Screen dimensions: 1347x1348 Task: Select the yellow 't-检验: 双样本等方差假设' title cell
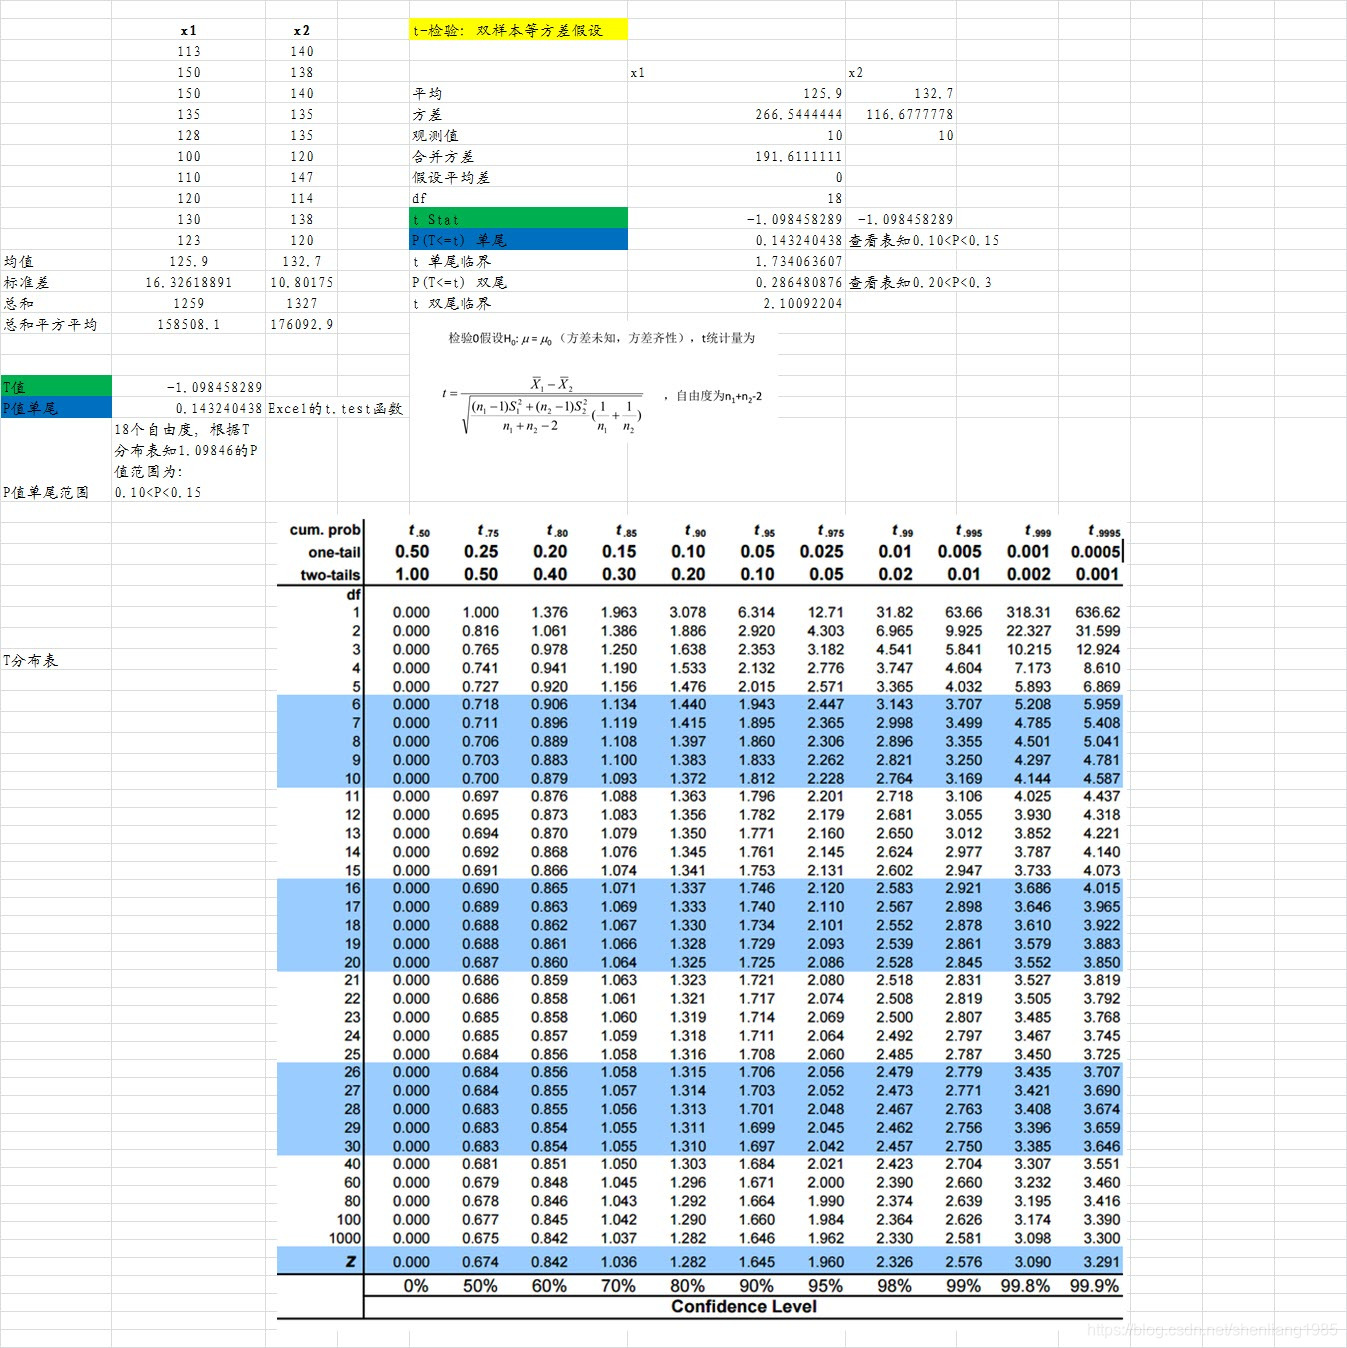coord(518,30)
